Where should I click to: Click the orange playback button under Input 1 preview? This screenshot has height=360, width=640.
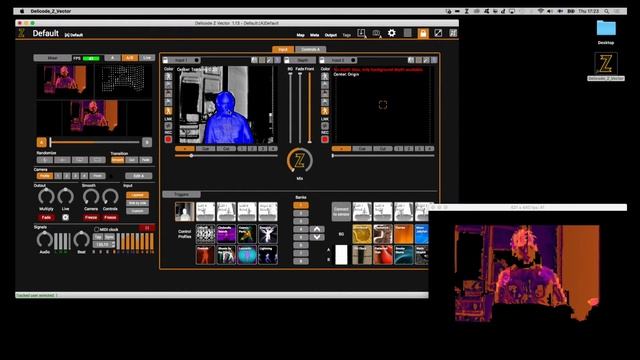184,149
